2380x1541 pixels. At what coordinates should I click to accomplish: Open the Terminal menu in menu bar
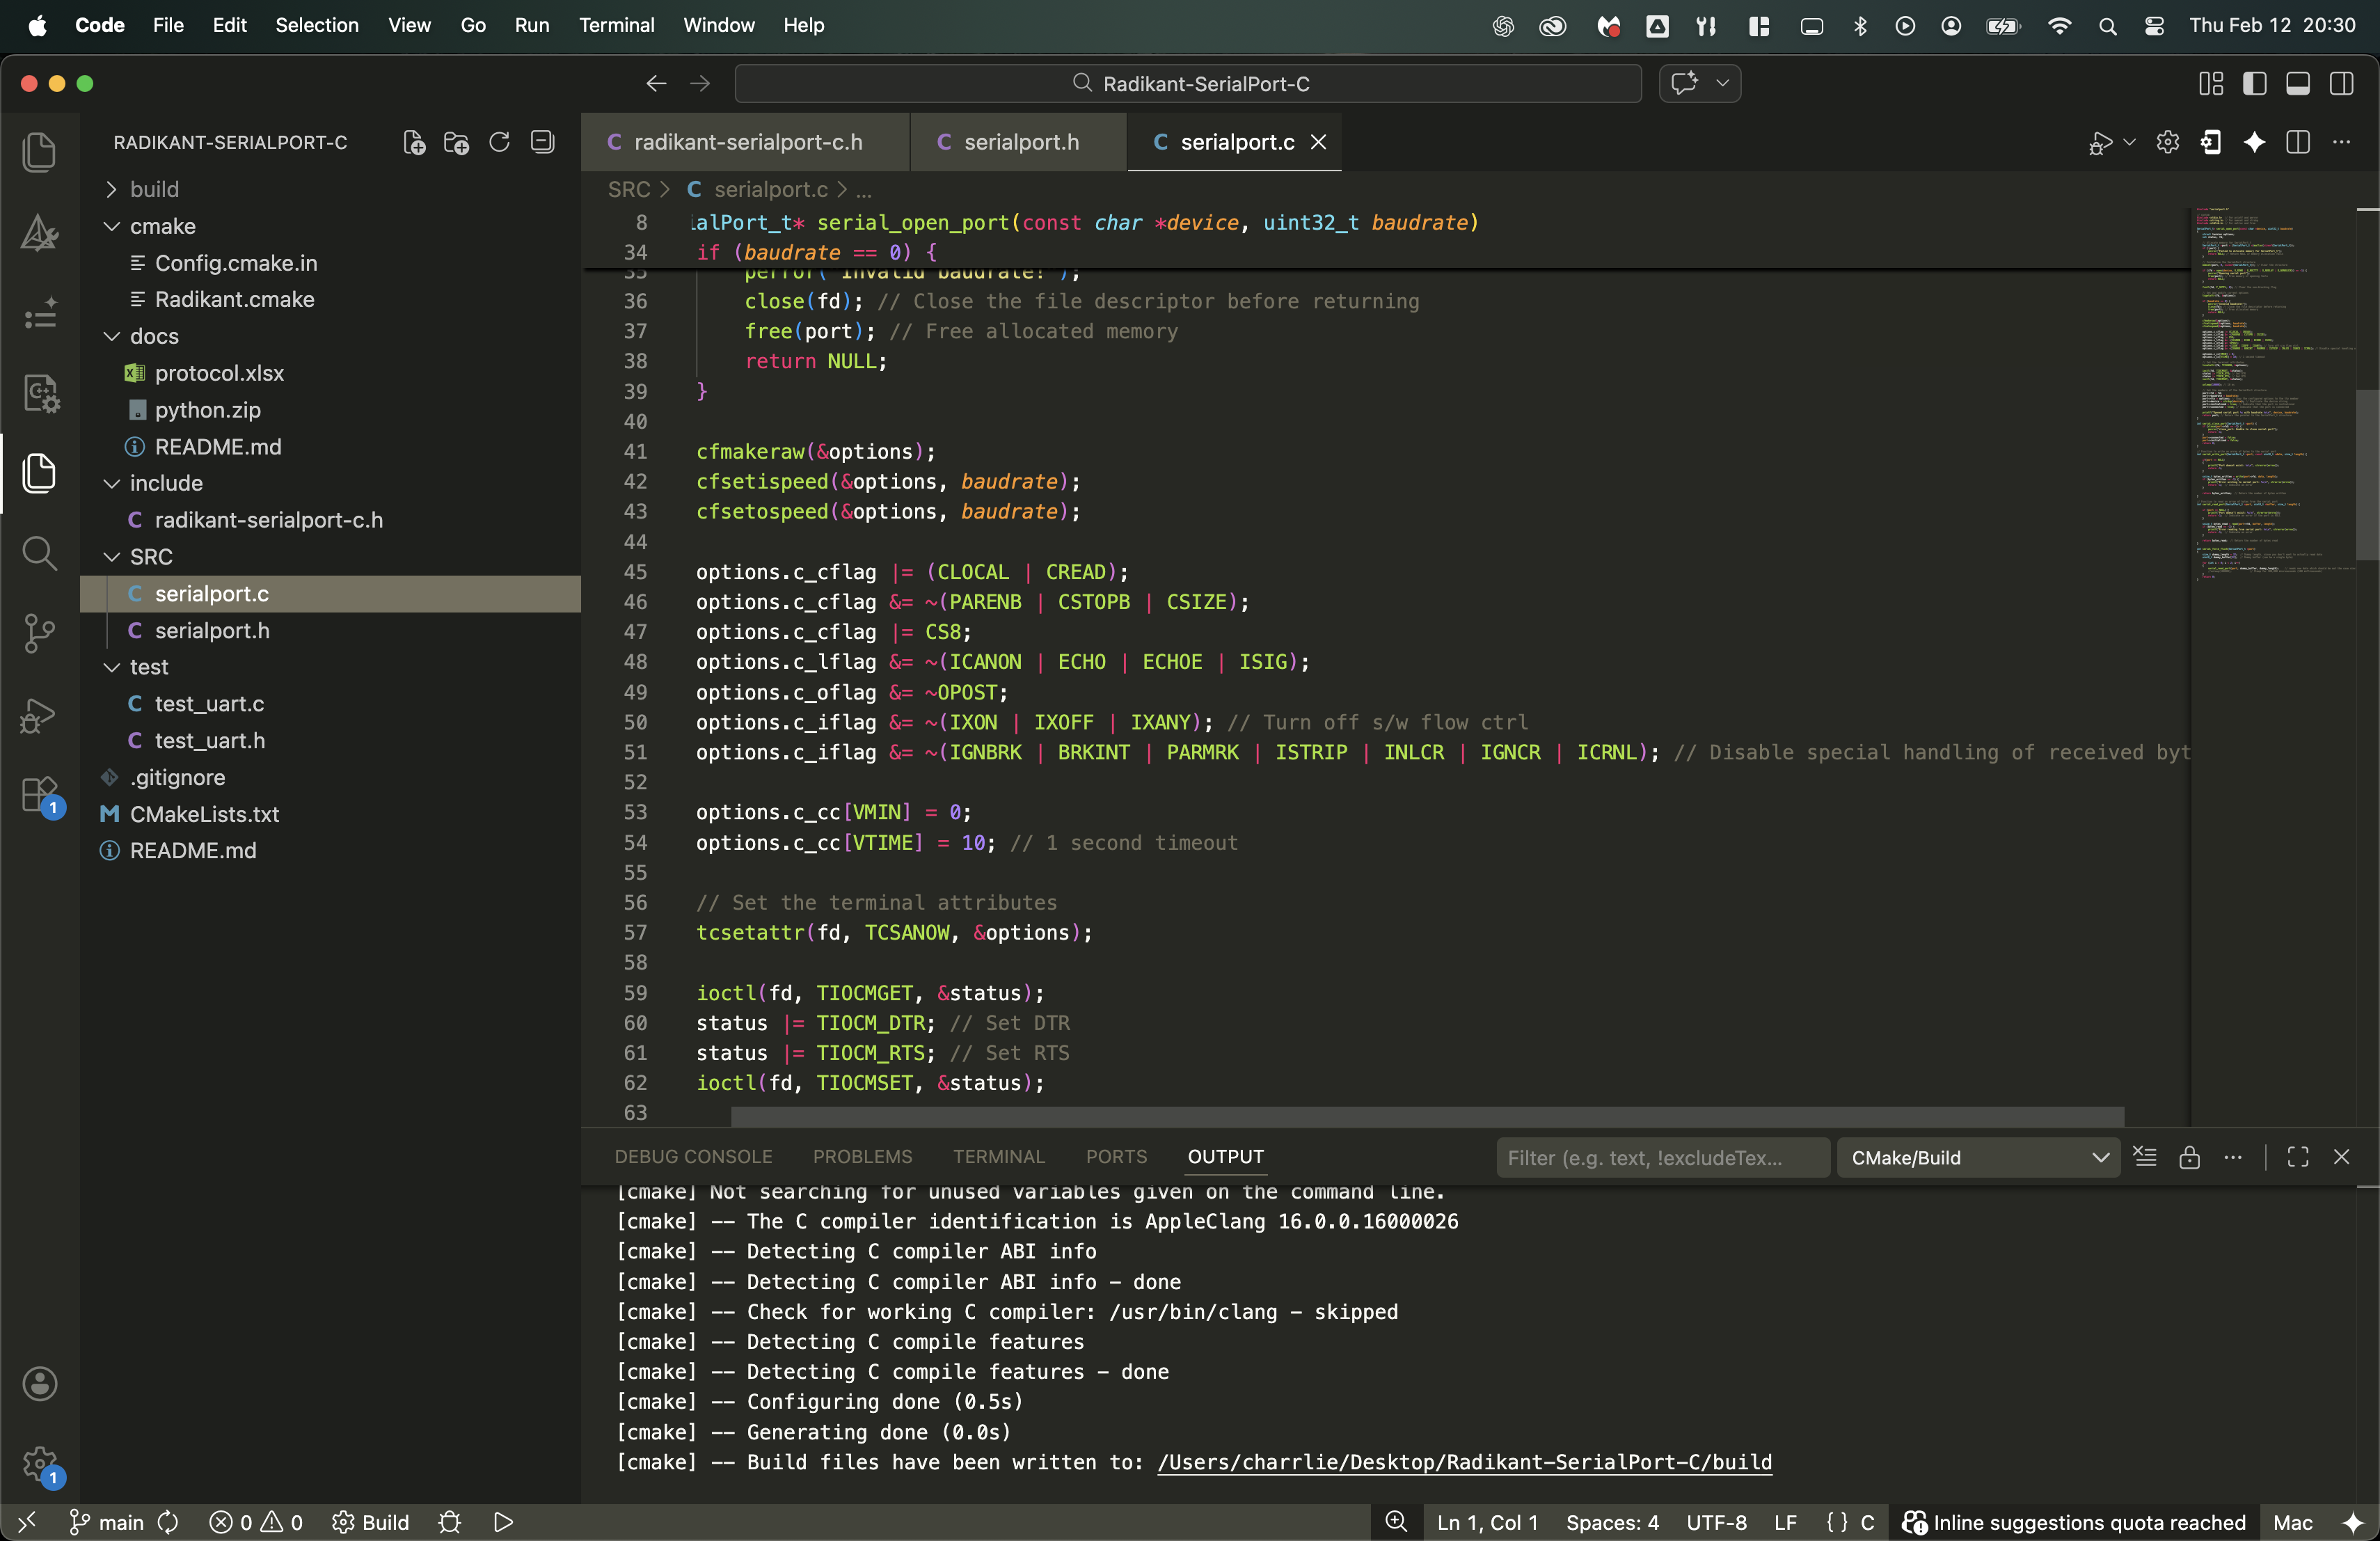(x=616, y=25)
